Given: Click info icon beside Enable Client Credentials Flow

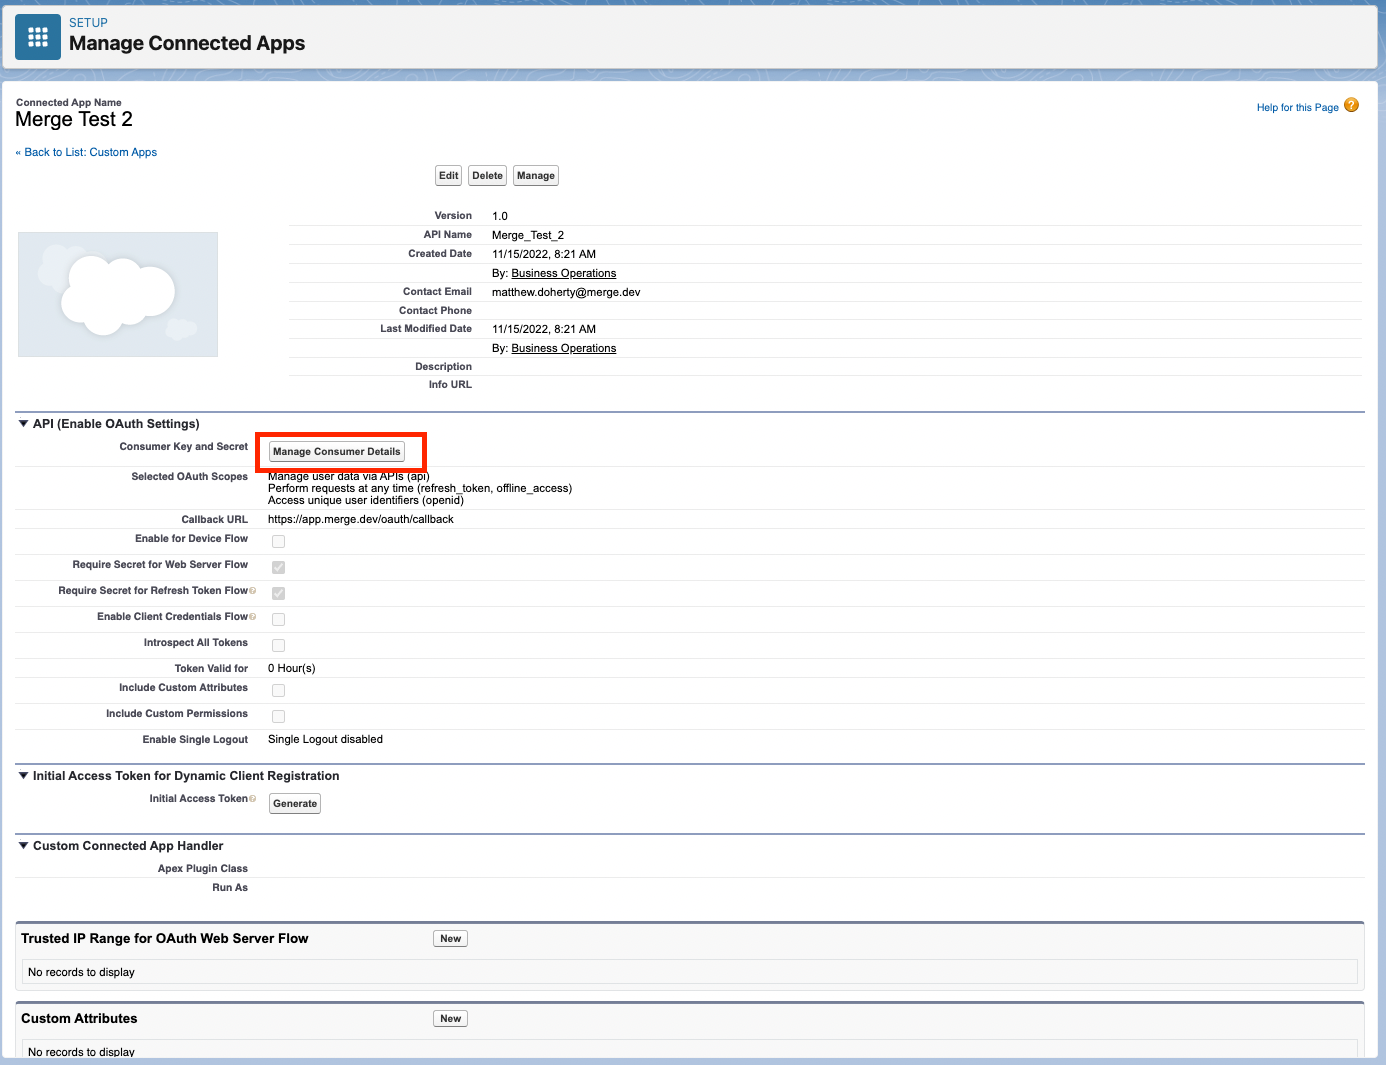Looking at the screenshot, I should point(253,617).
